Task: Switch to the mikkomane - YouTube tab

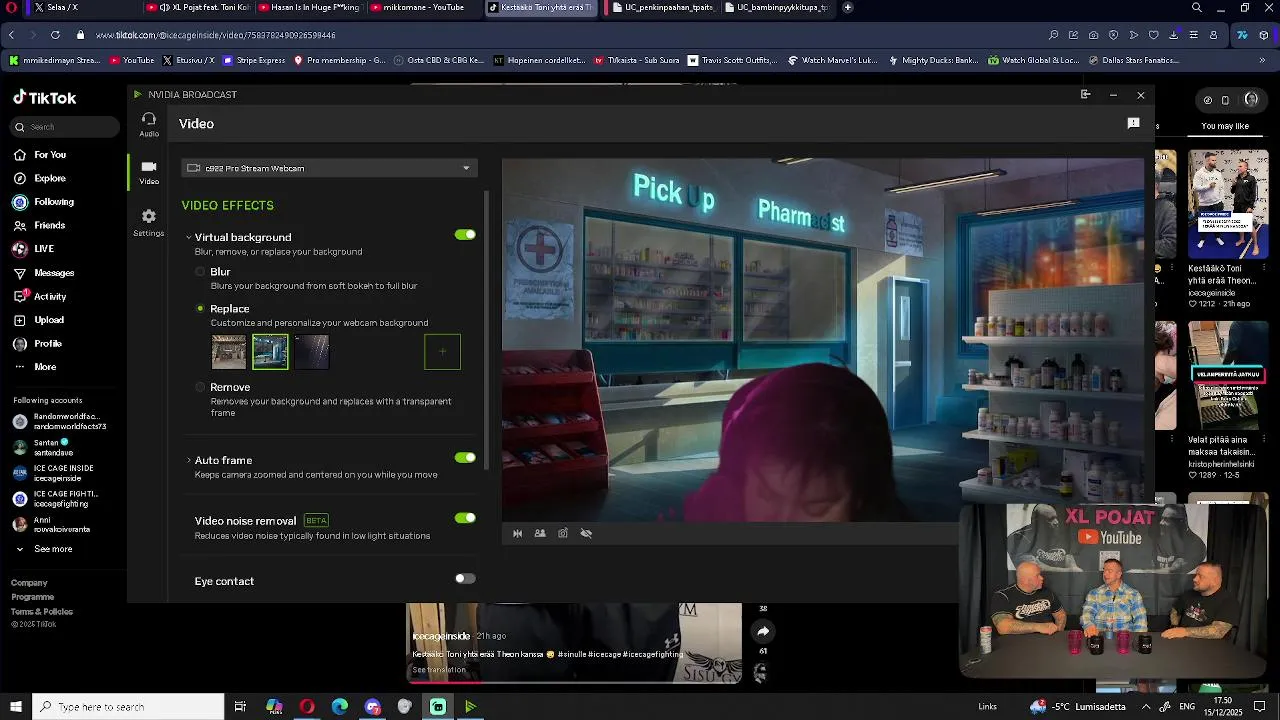Action: point(424,7)
